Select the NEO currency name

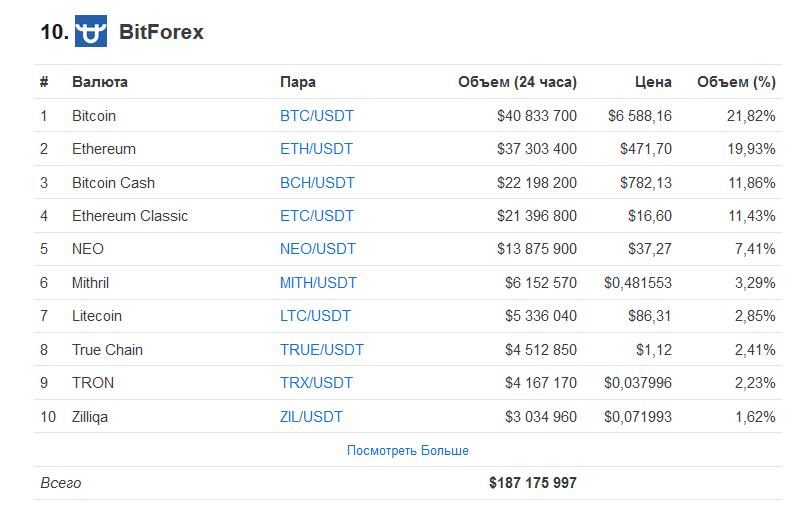tap(88, 249)
